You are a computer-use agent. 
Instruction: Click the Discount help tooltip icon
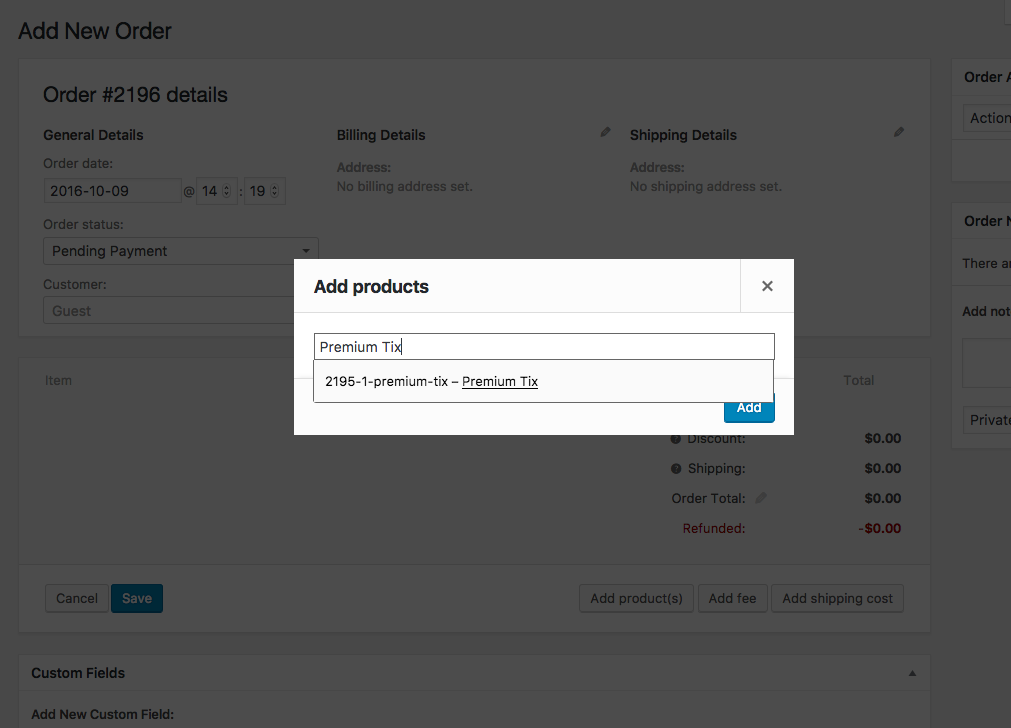coord(676,439)
